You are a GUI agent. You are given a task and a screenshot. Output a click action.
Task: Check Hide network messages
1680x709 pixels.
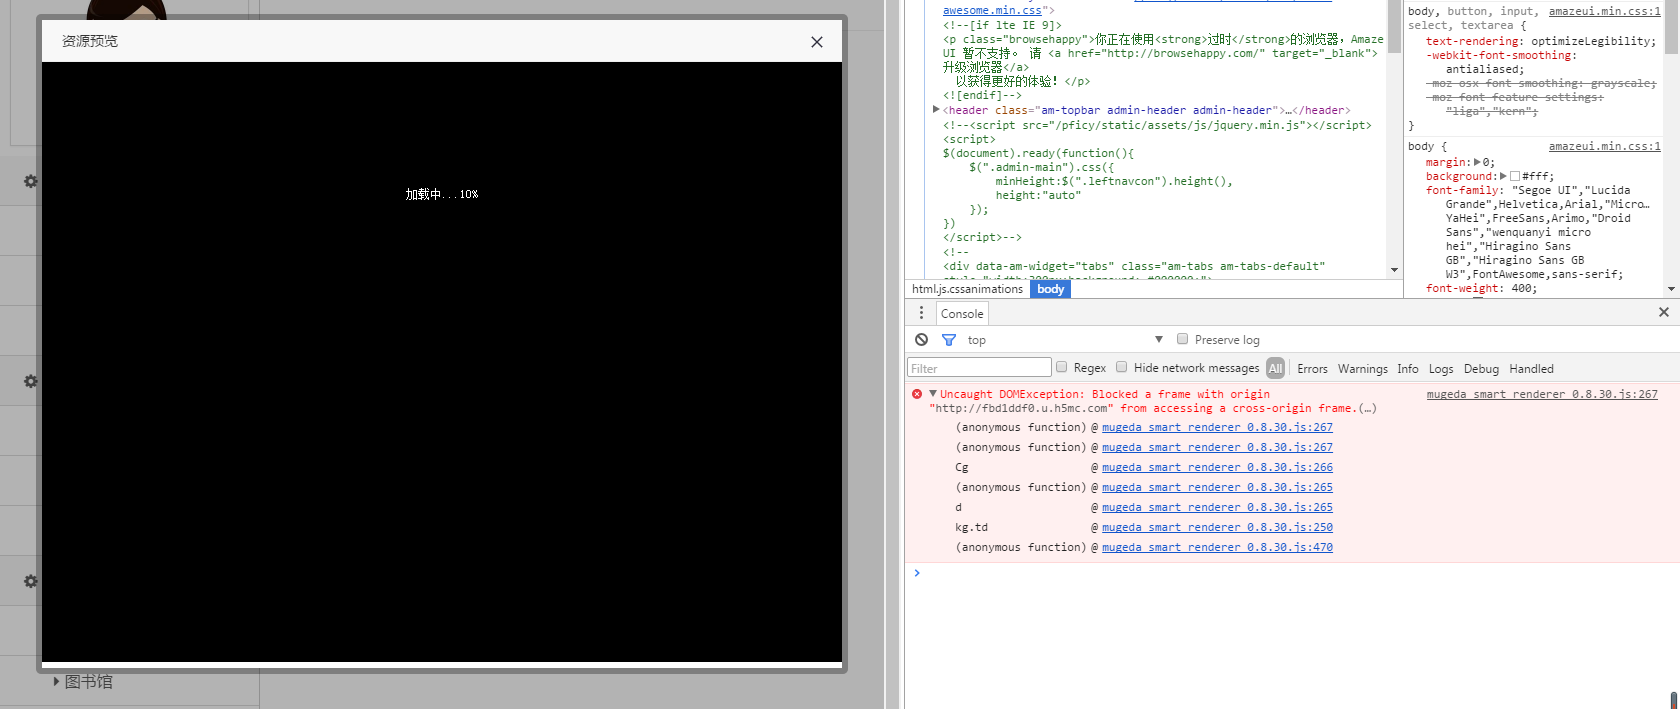point(1122,367)
